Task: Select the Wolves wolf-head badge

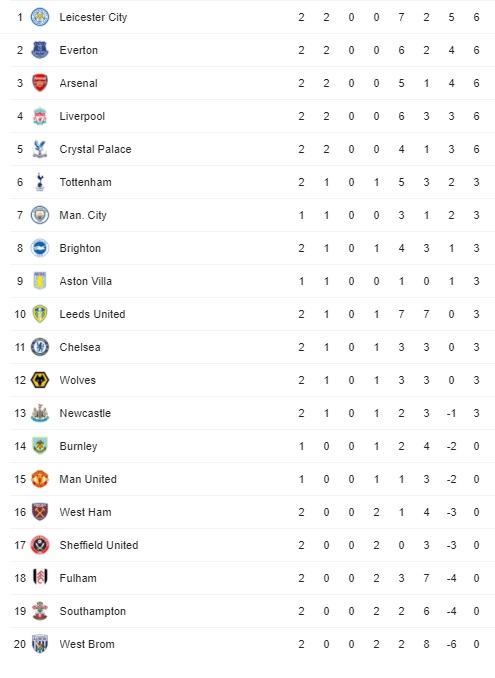Action: (40, 380)
